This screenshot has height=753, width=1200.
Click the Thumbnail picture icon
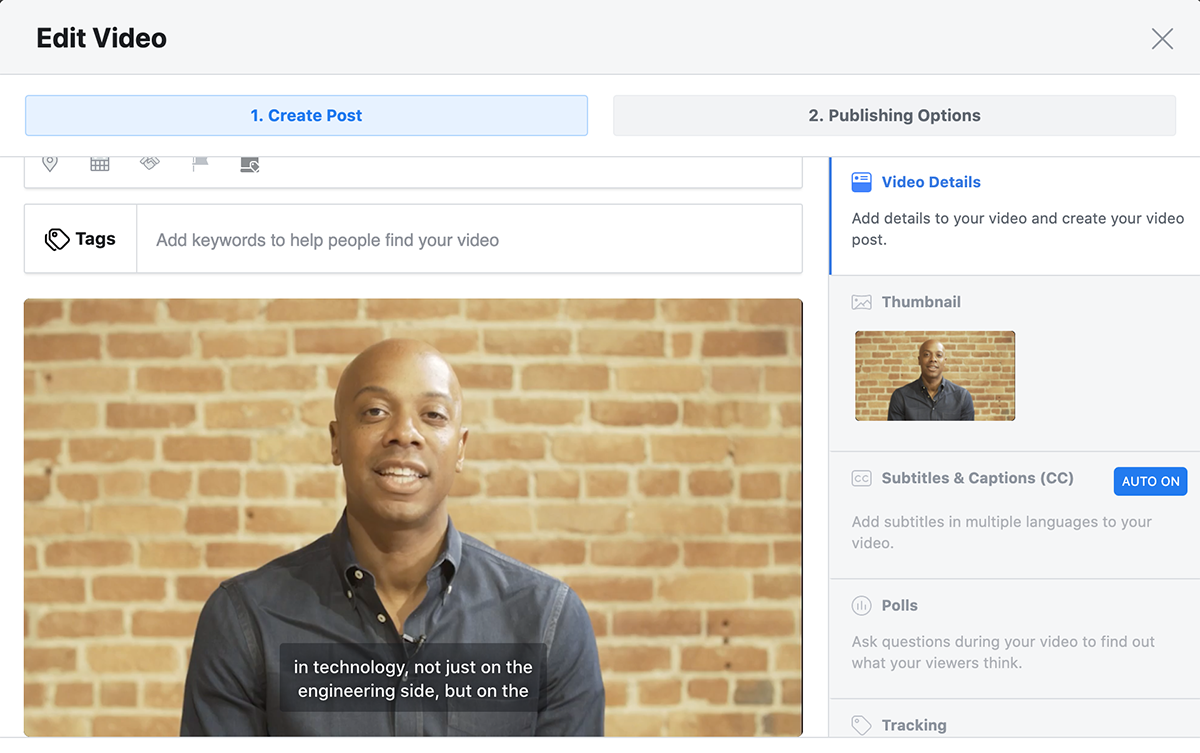[861, 302]
